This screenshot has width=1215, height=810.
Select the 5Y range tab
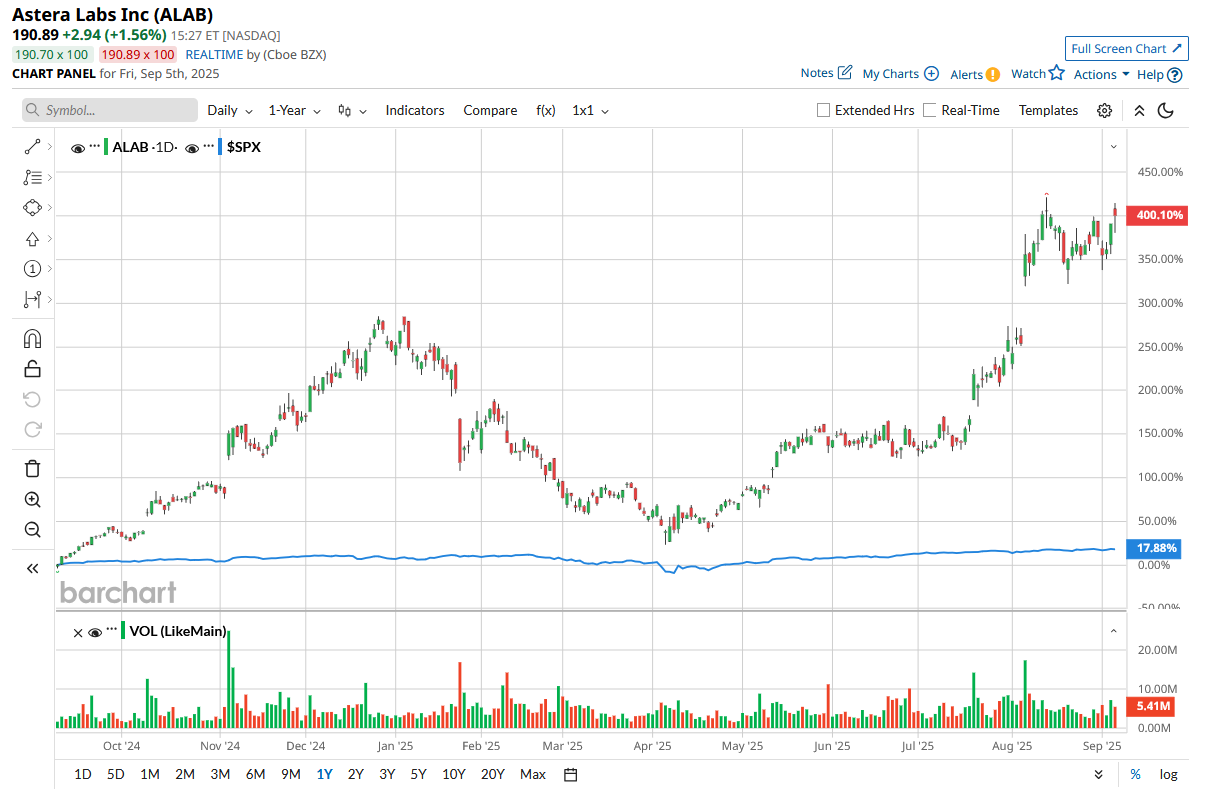418,775
